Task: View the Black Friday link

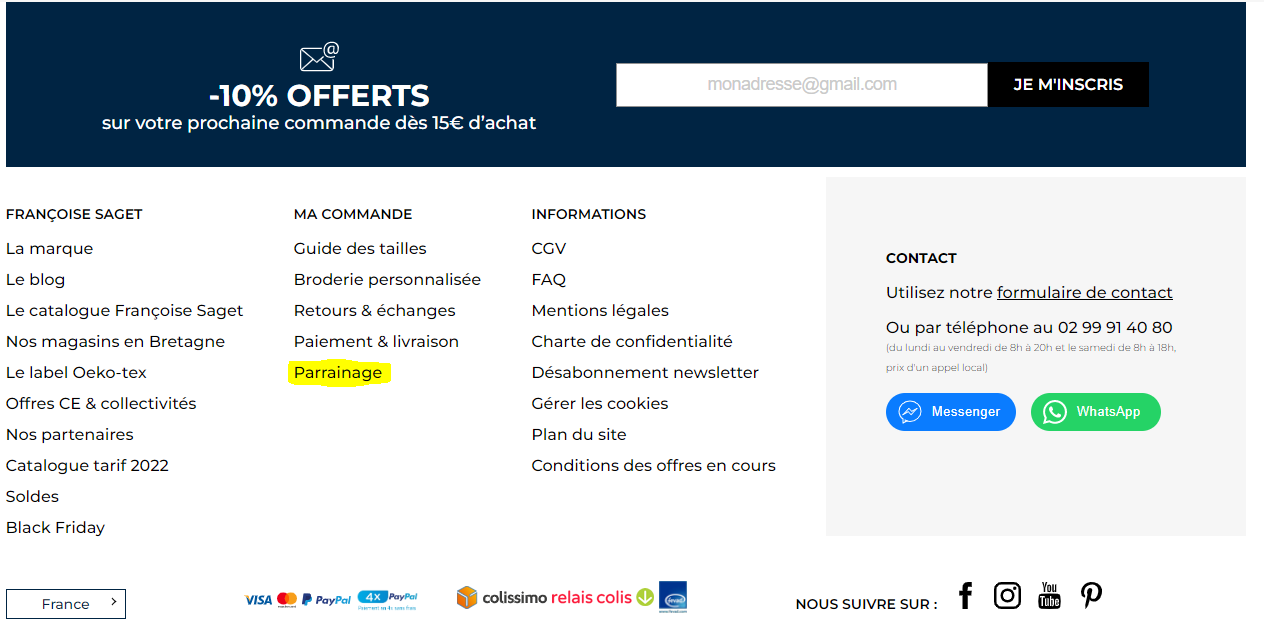Action: (x=55, y=528)
